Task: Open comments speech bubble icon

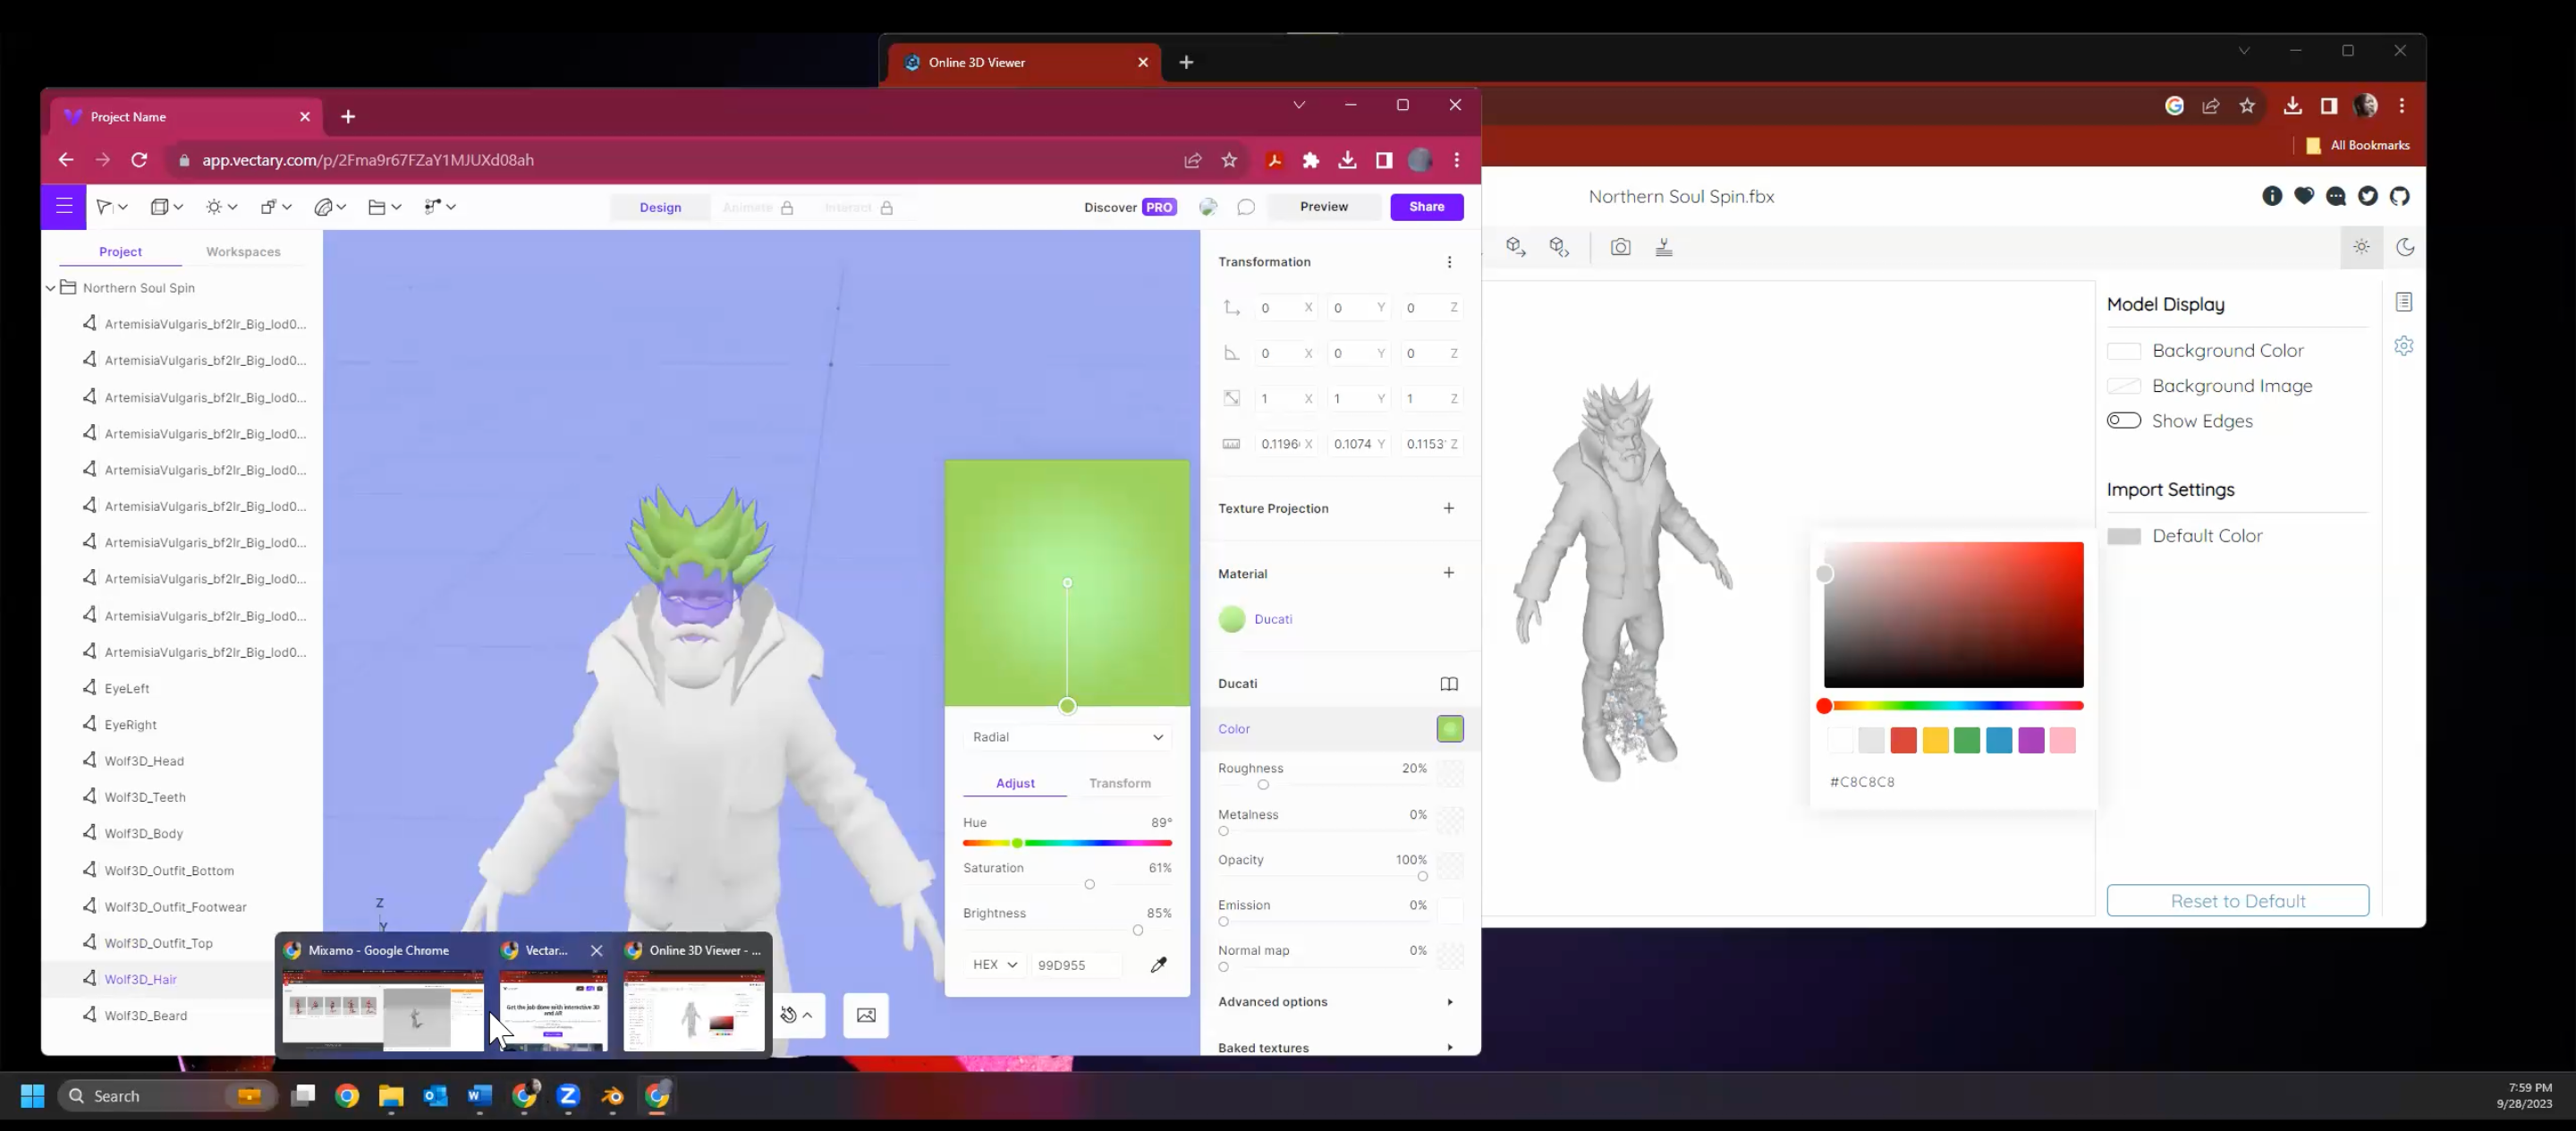Action: click(x=1246, y=207)
